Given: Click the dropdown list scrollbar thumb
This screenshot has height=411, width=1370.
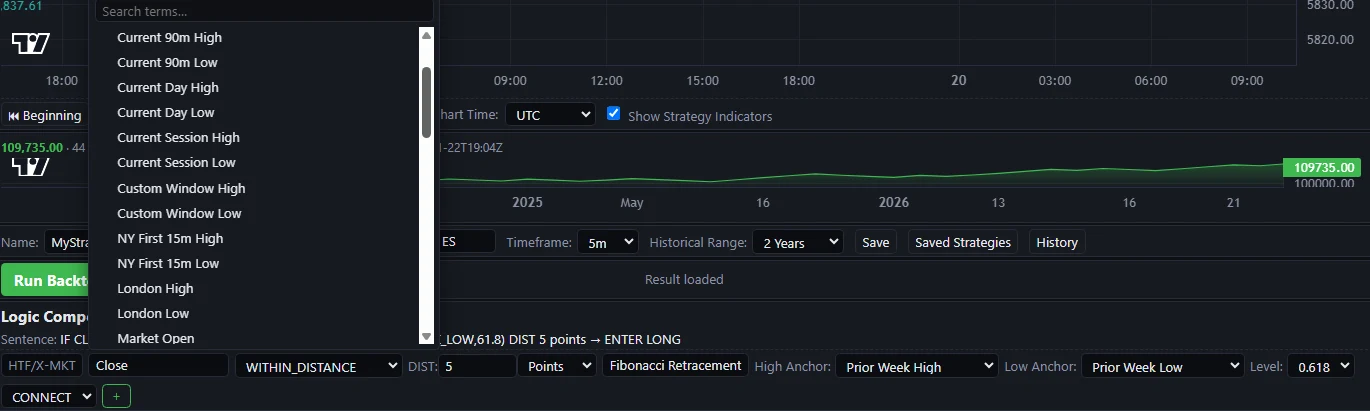Looking at the screenshot, I should [427, 102].
